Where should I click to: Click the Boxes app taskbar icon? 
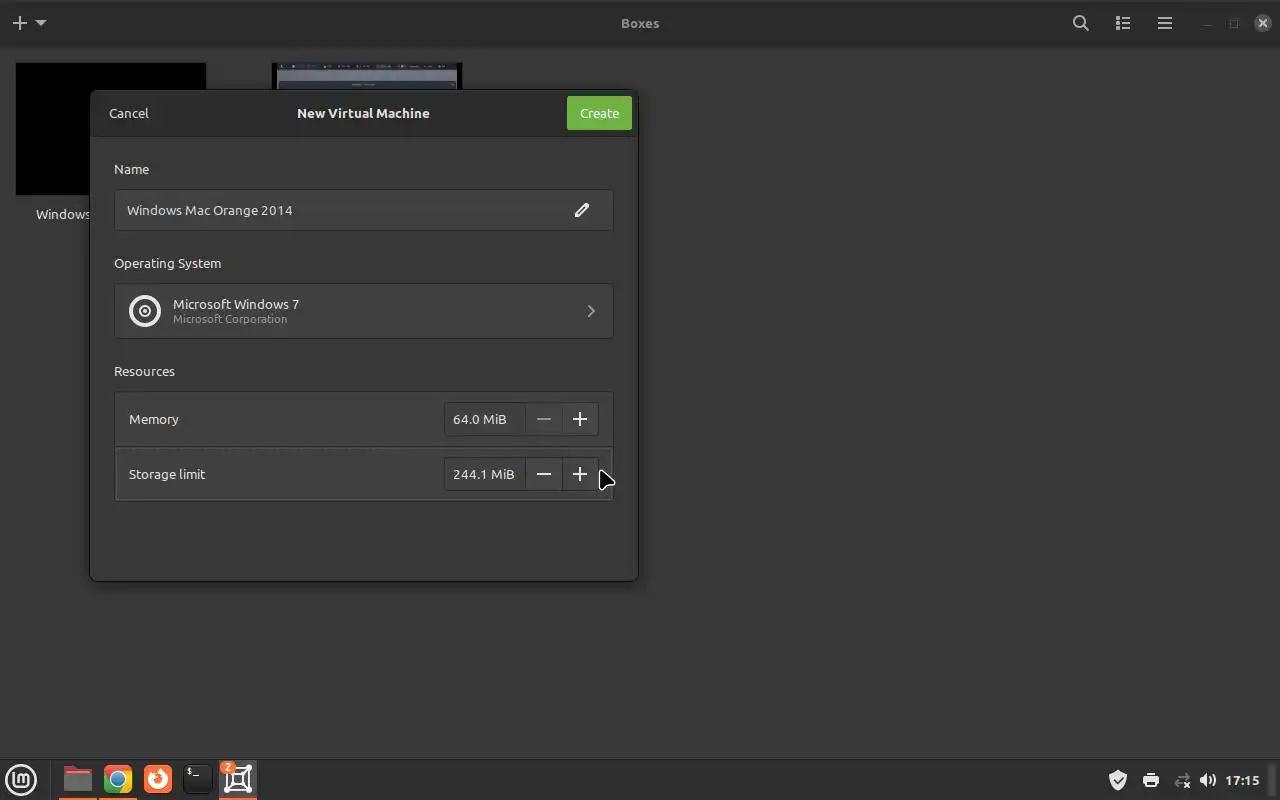coord(238,779)
